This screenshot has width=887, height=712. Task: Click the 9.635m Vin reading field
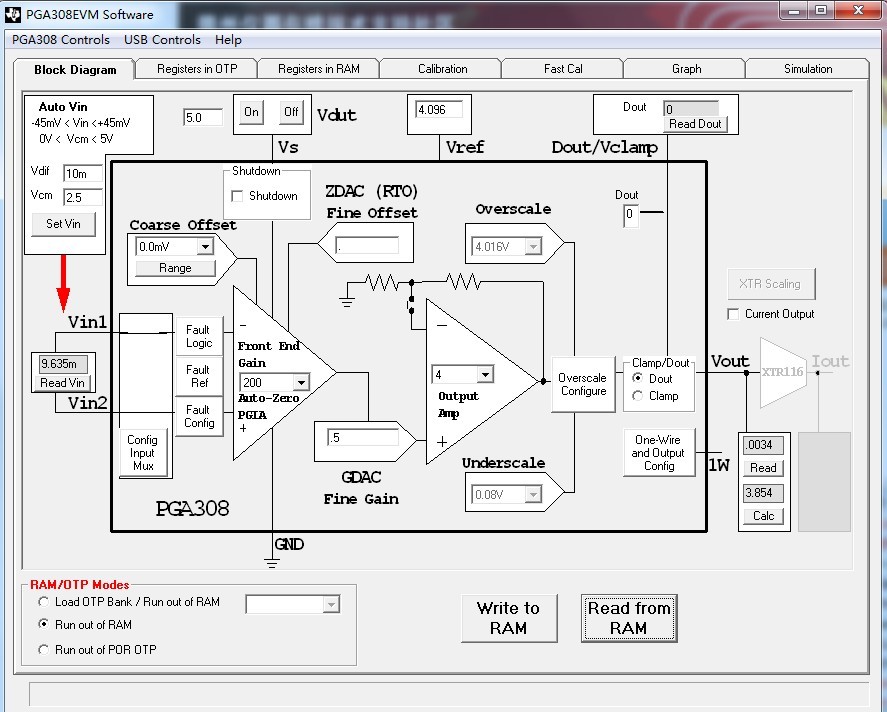click(63, 364)
